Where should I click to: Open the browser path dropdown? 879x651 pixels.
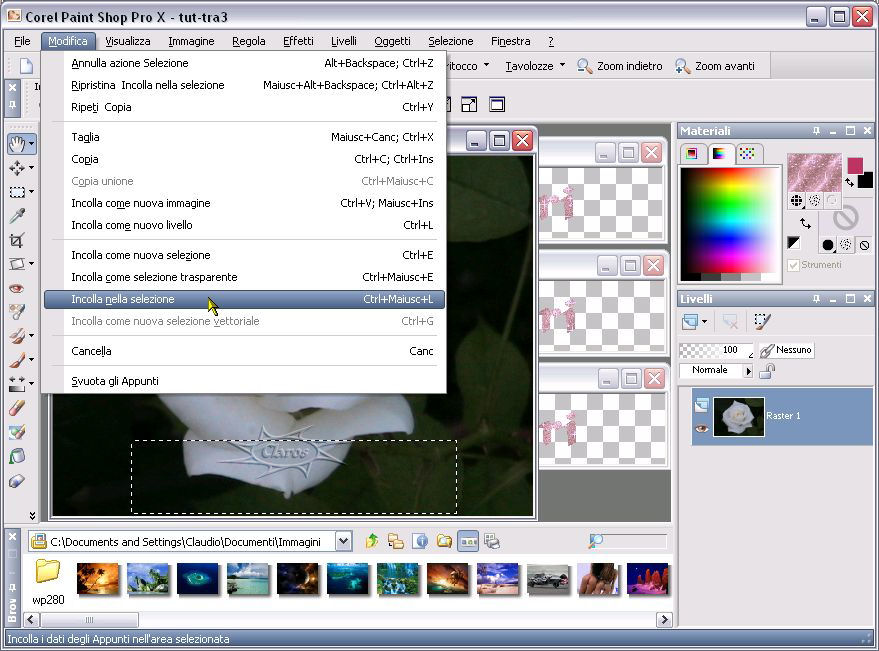click(344, 542)
